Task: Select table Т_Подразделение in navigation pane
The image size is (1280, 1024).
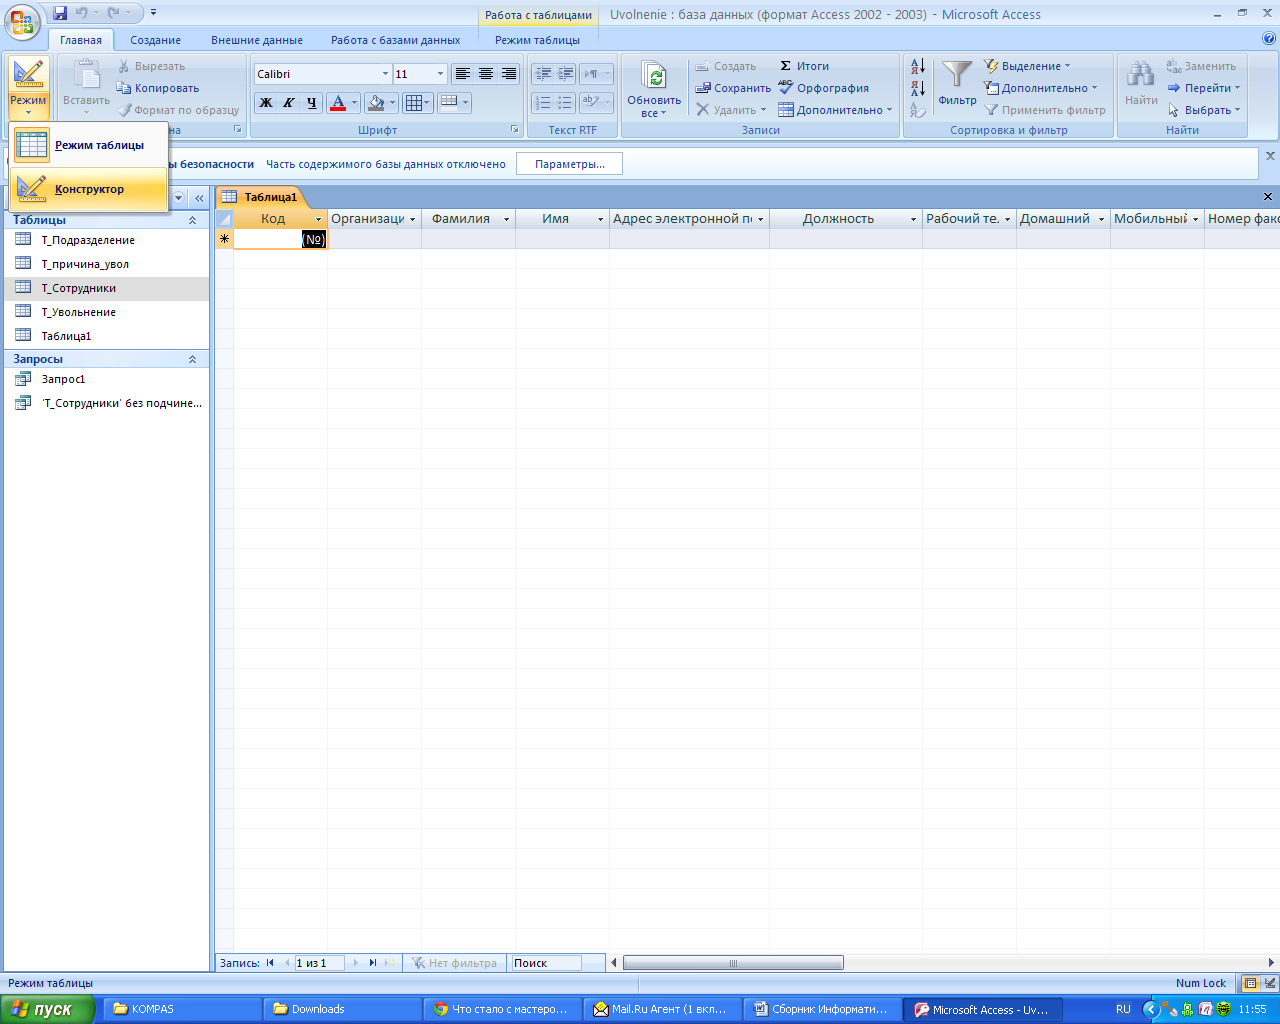Action: [x=107, y=240]
